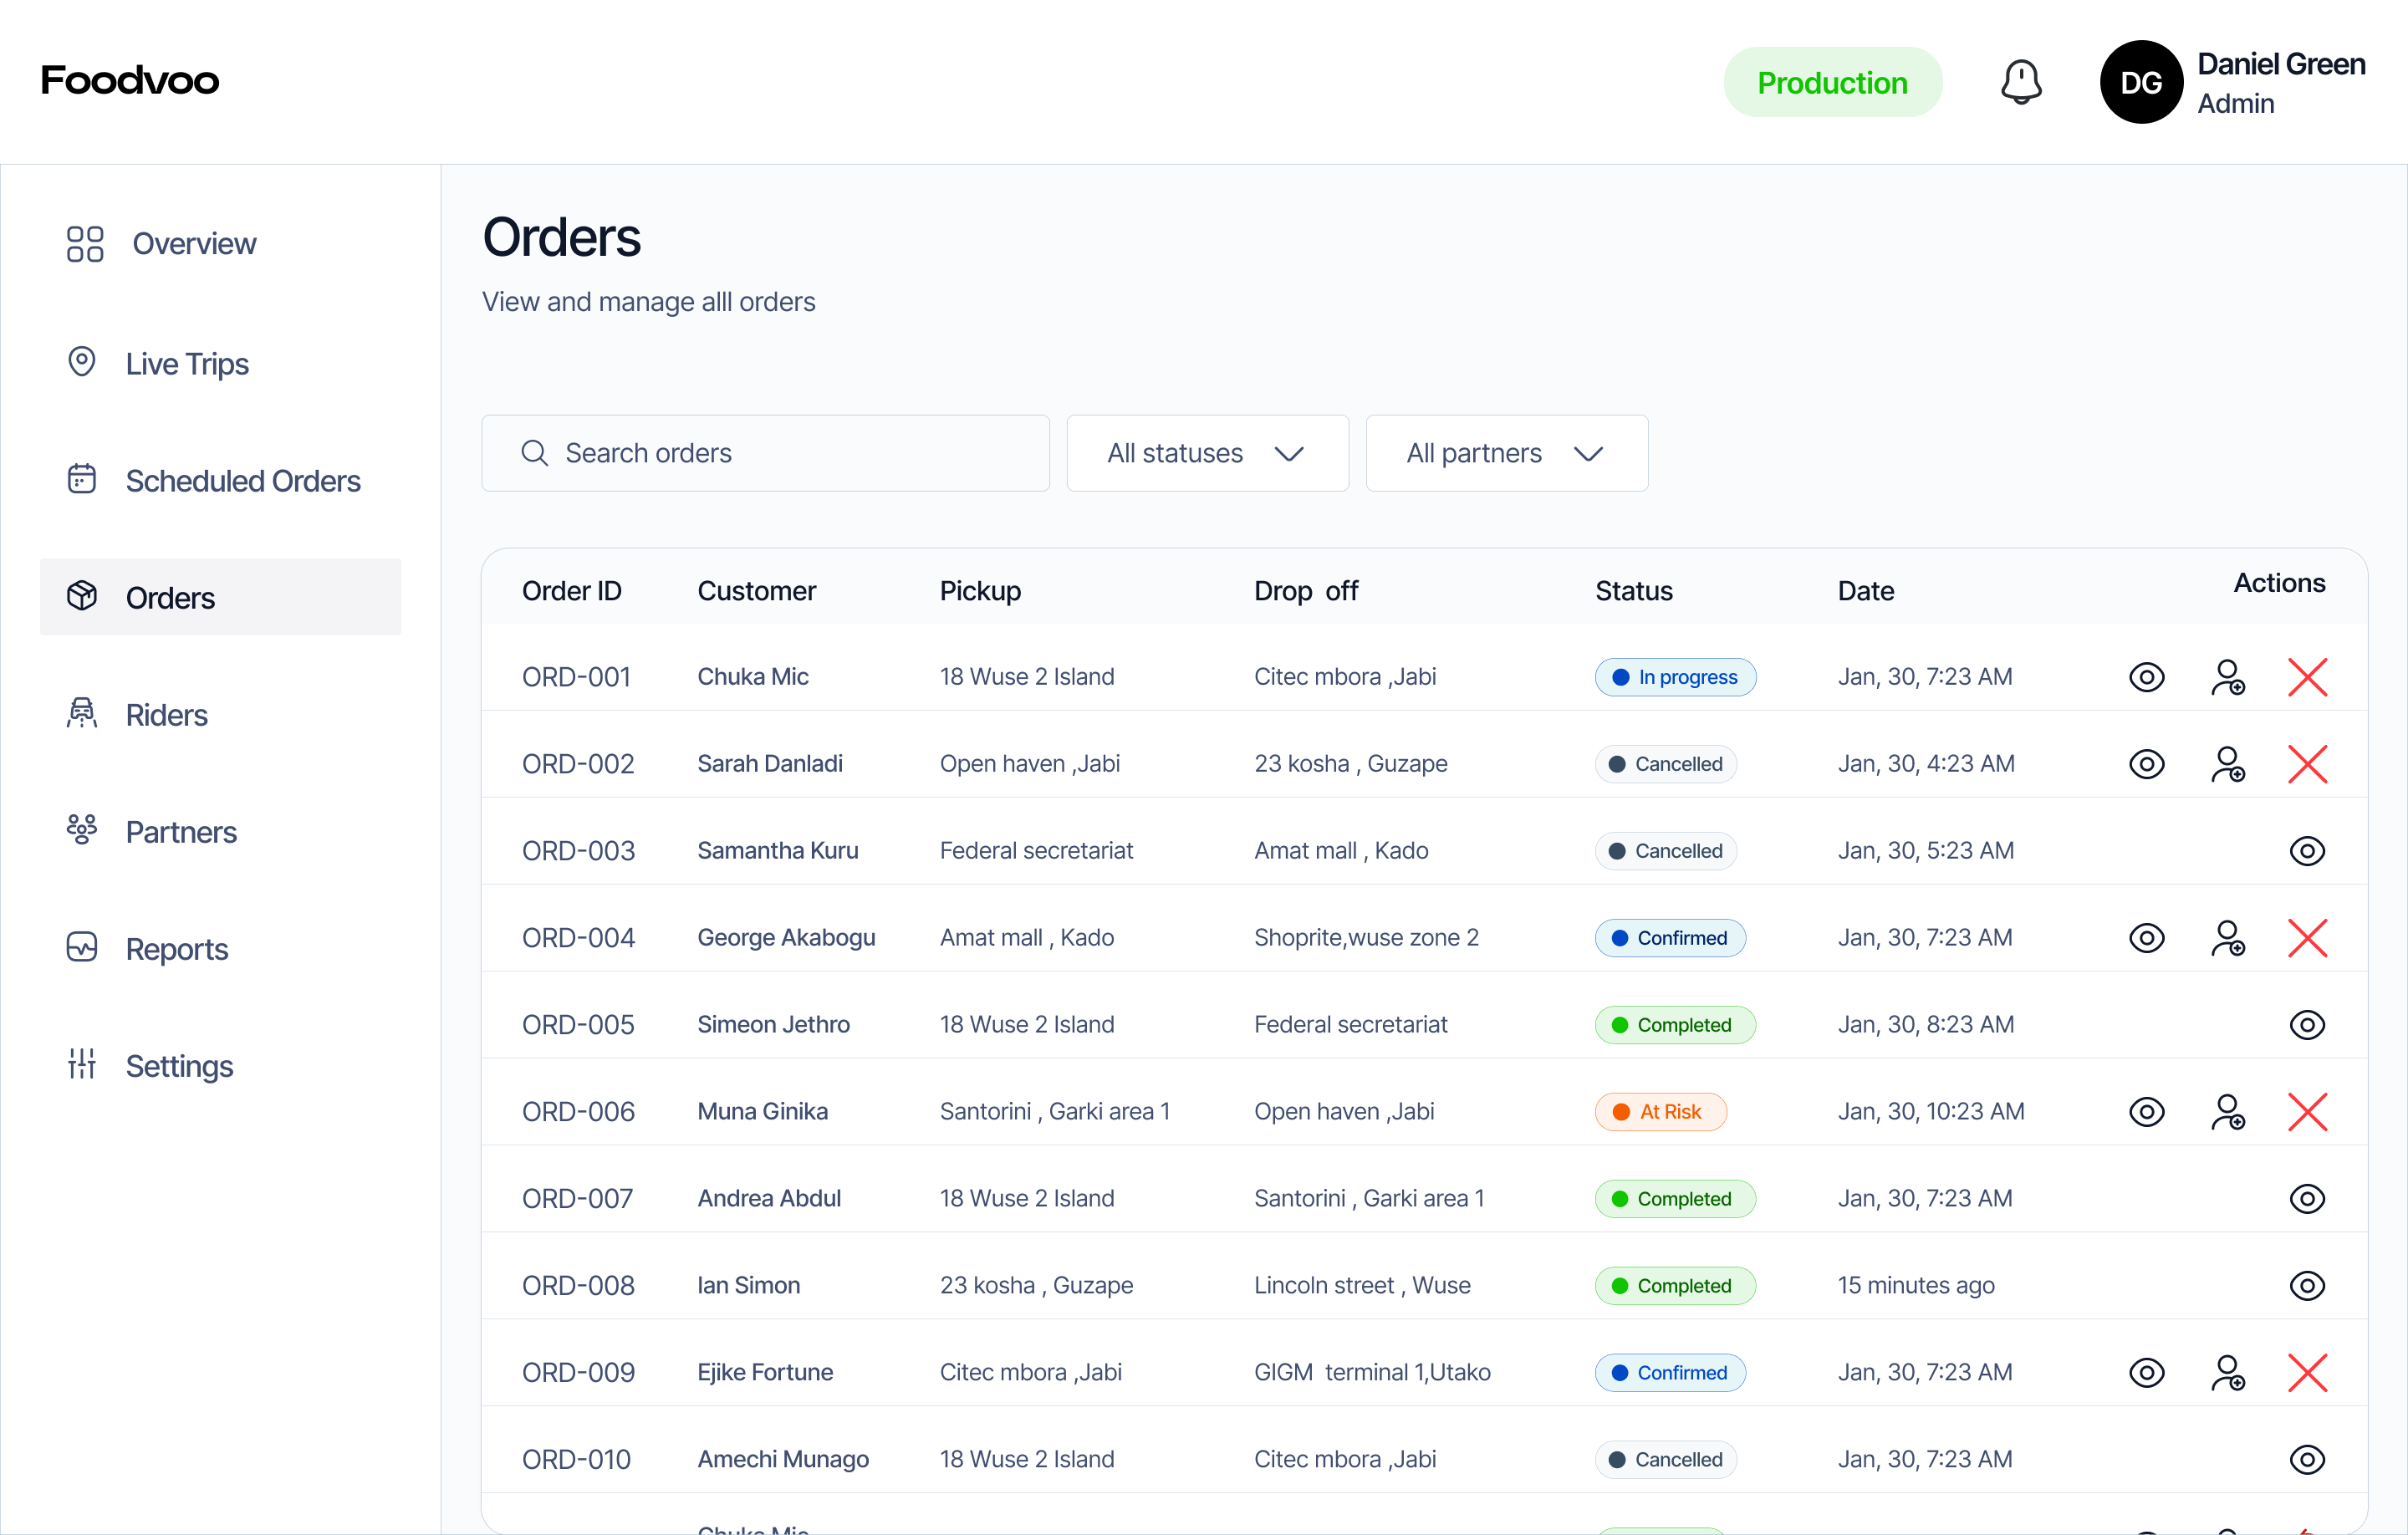Click the DG profile avatar
This screenshot has height=1535, width=2408.
point(2141,82)
